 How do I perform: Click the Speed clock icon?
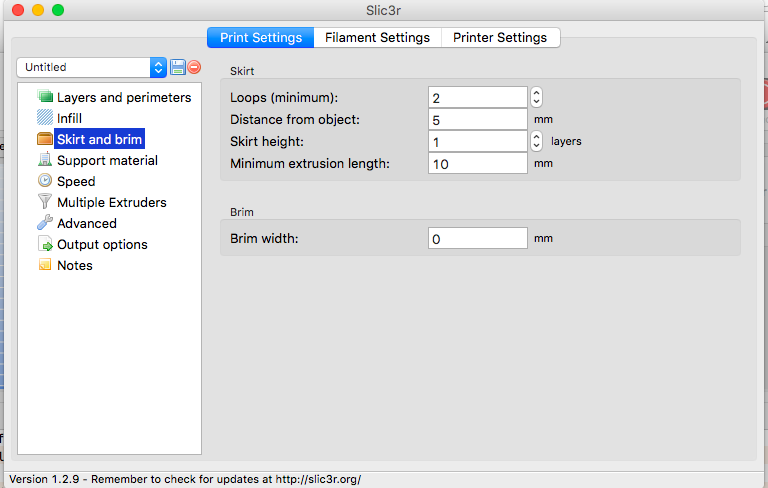pos(45,181)
